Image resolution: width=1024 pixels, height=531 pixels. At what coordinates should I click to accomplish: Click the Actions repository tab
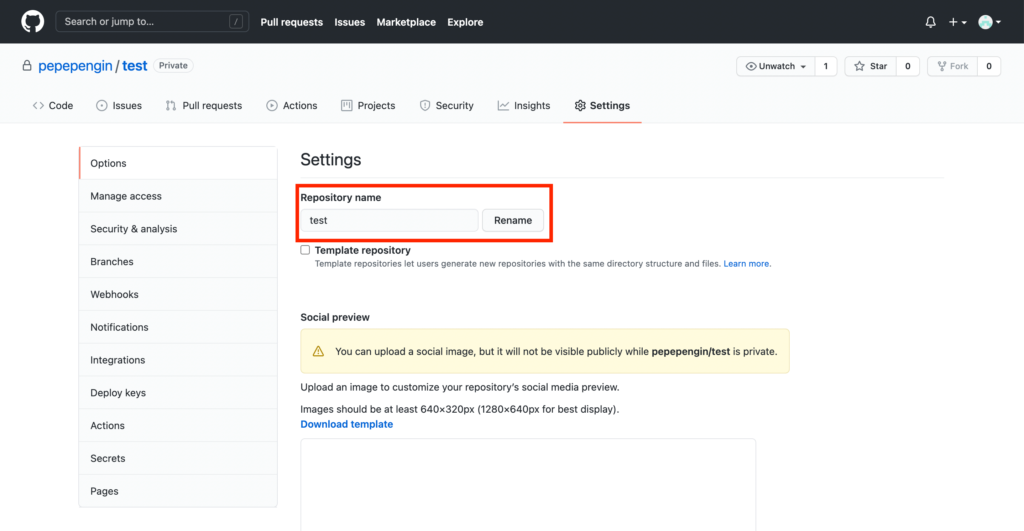[292, 105]
